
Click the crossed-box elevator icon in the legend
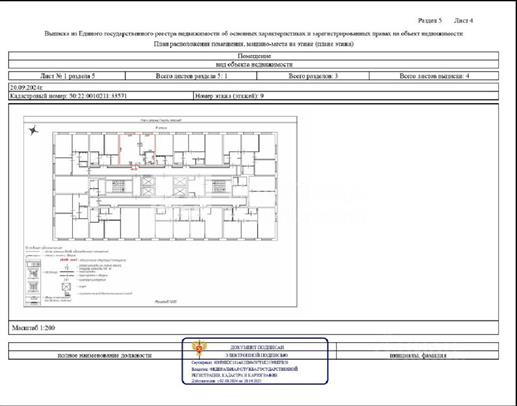coord(66,287)
